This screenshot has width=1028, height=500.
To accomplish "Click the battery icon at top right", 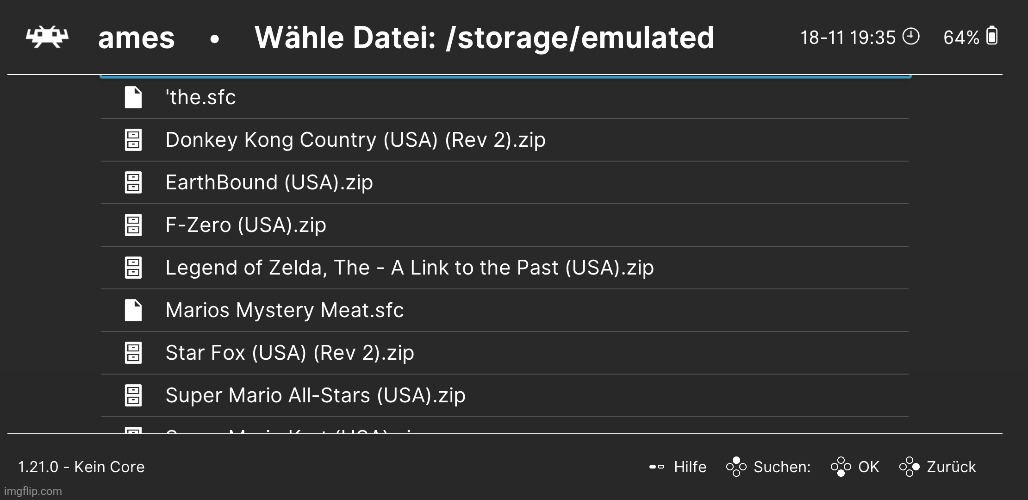I will 992,37.
